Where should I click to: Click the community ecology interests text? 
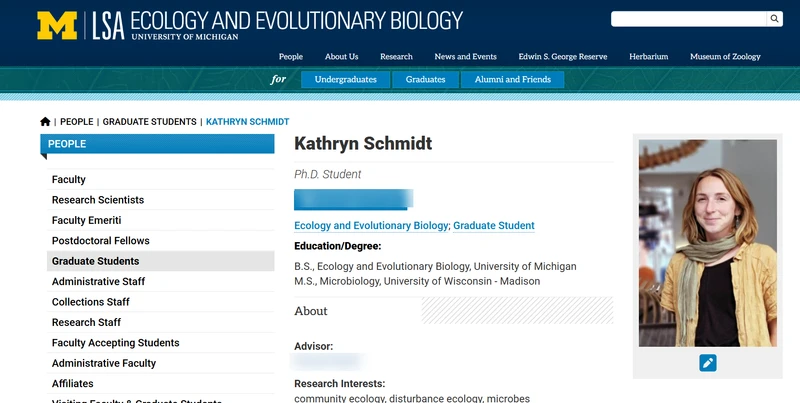click(x=412, y=398)
